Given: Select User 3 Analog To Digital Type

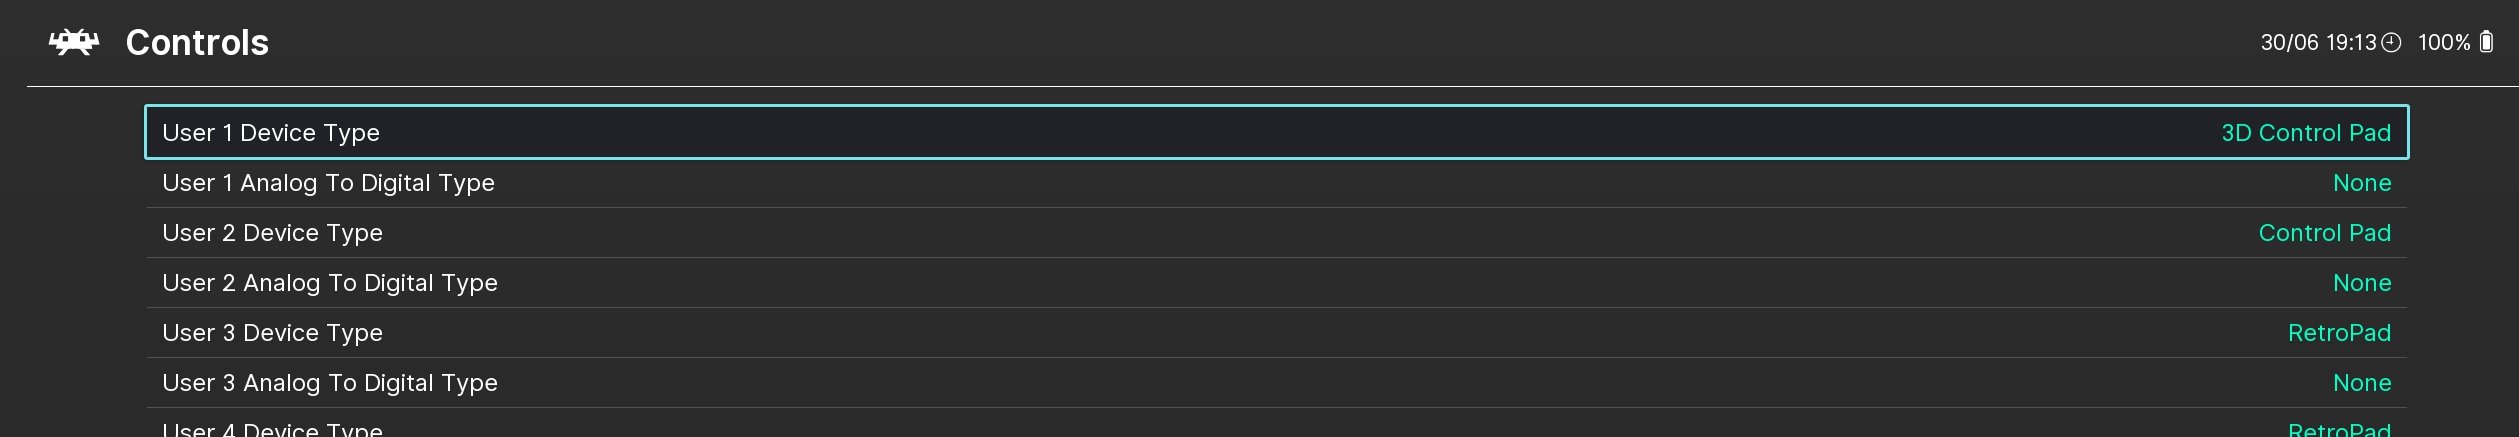Looking at the screenshot, I should 1276,383.
